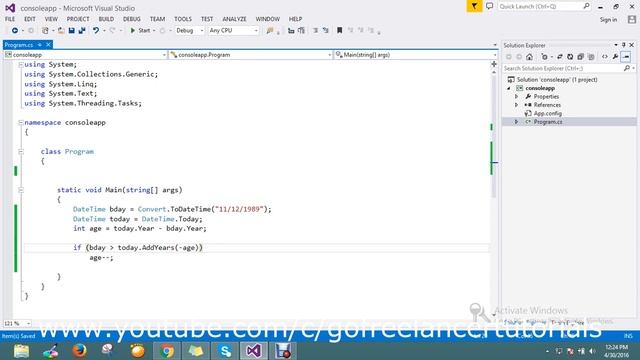Click the Save All toolbar icon
Viewport: 640px width, 360px height.
coord(82,31)
